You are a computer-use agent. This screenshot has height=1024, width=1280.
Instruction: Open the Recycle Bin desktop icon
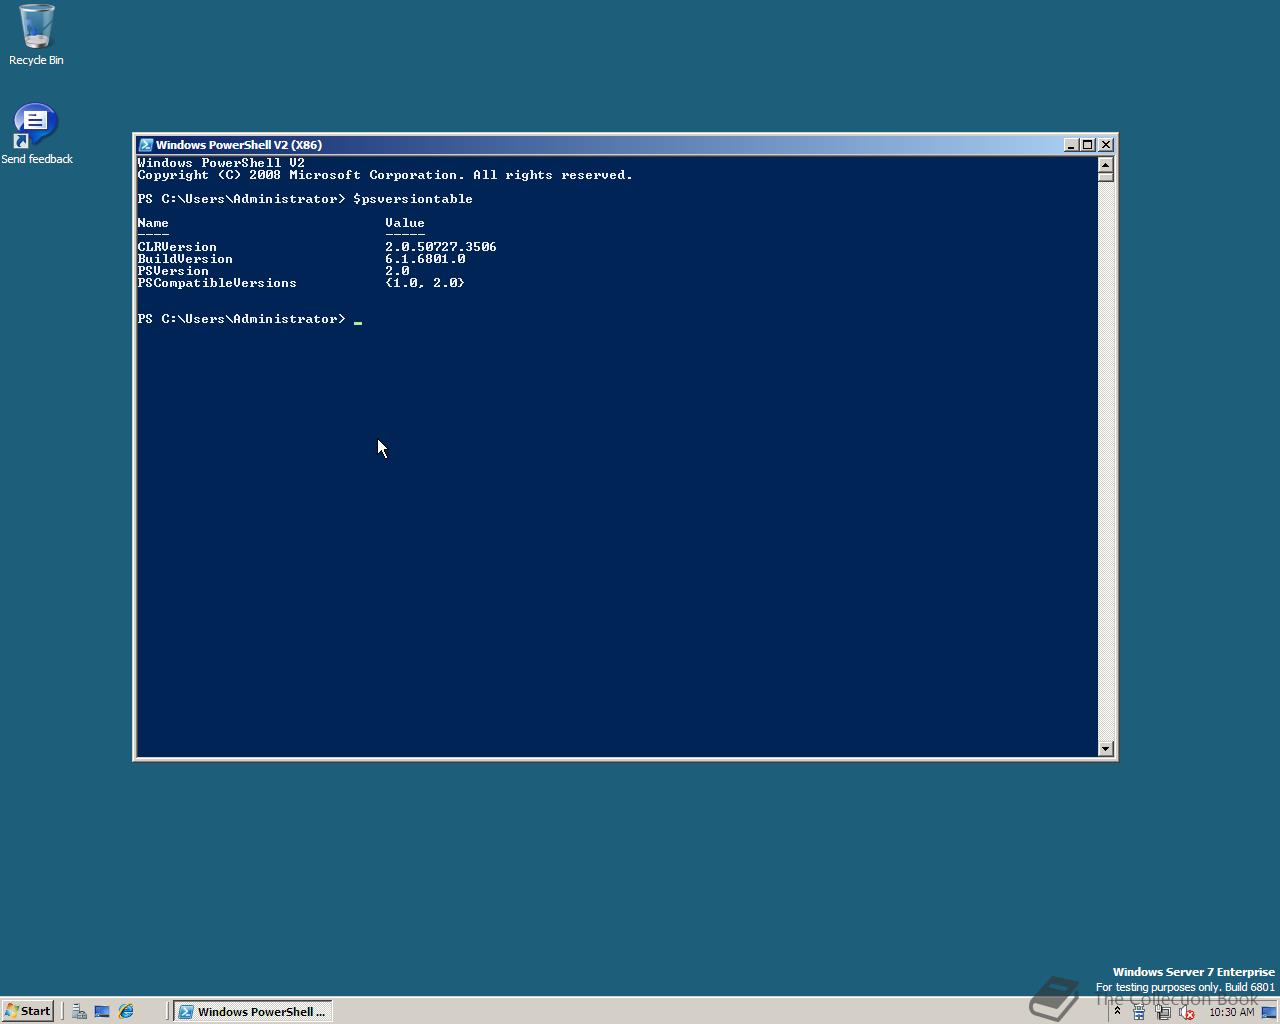click(x=36, y=35)
